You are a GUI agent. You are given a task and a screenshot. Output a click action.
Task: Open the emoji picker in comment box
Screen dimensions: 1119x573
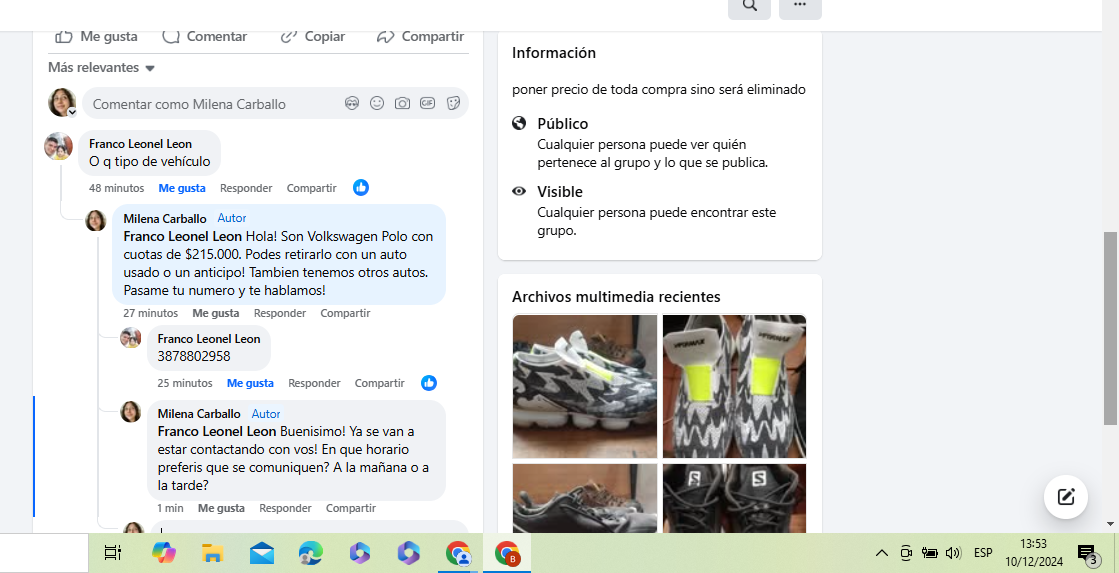377,103
